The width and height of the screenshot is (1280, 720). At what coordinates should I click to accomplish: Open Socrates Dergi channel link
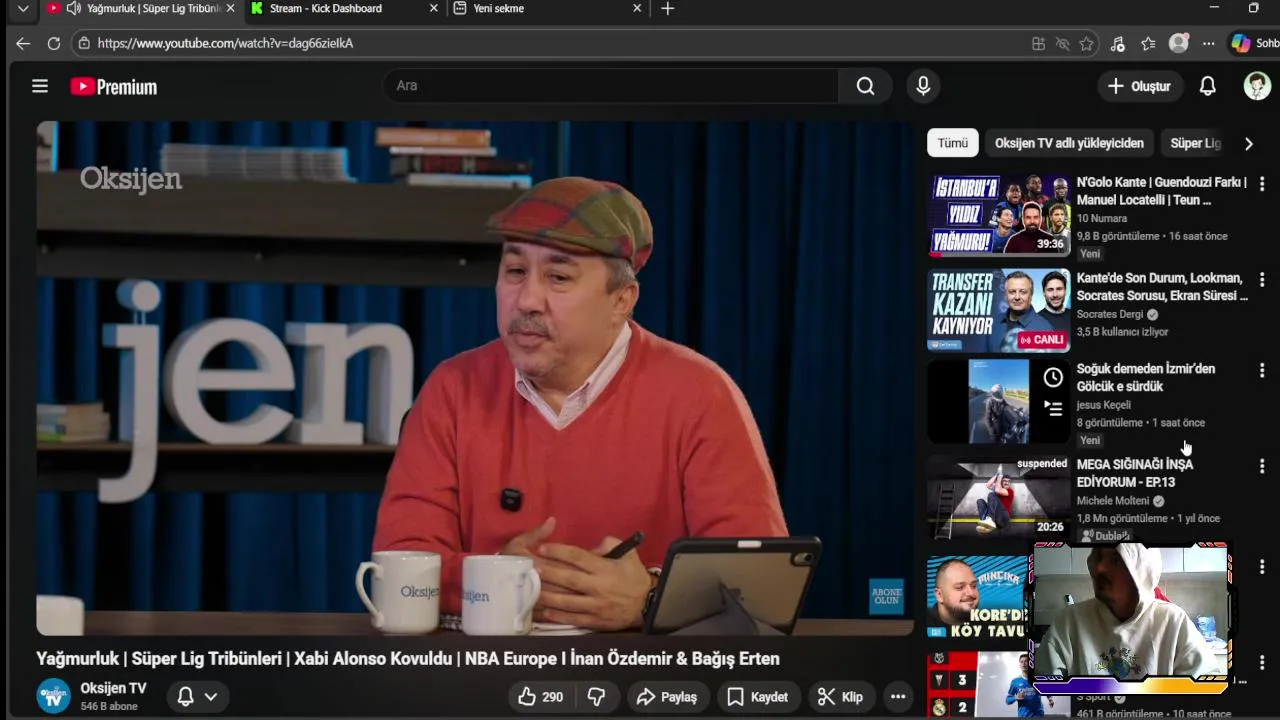click(1110, 314)
